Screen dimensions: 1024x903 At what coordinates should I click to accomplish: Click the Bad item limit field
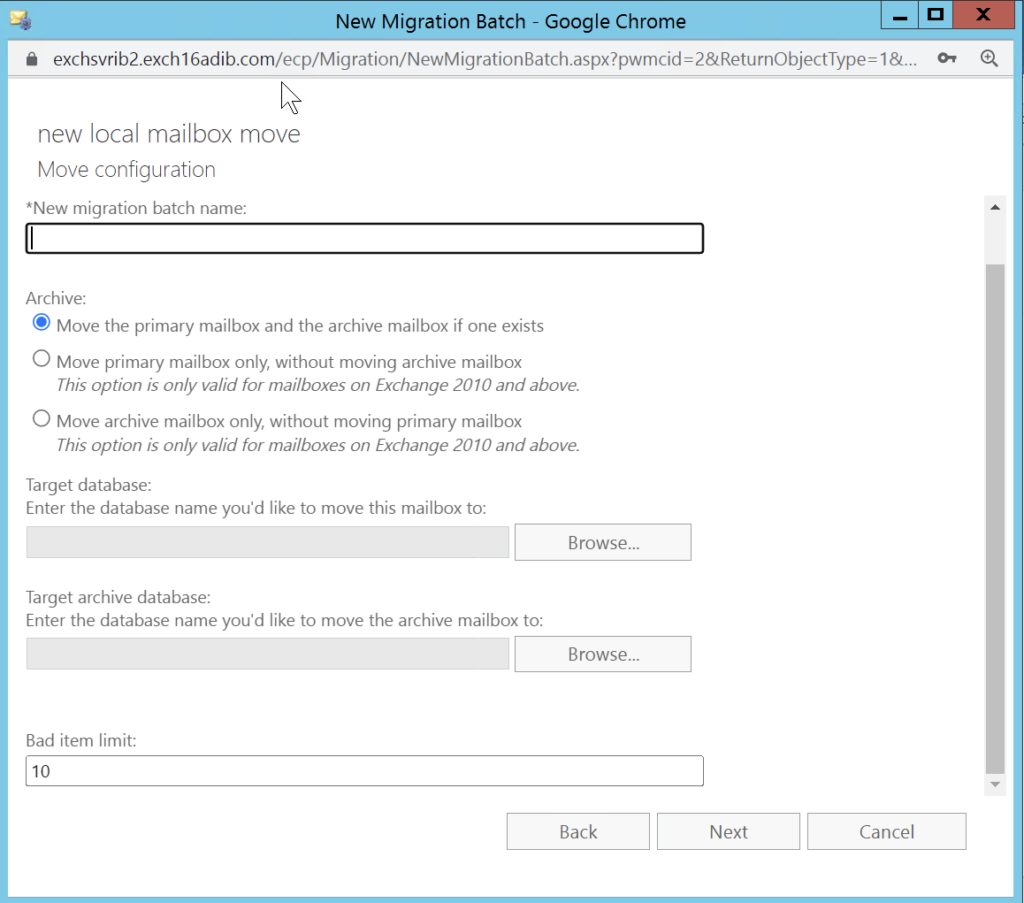[365, 771]
